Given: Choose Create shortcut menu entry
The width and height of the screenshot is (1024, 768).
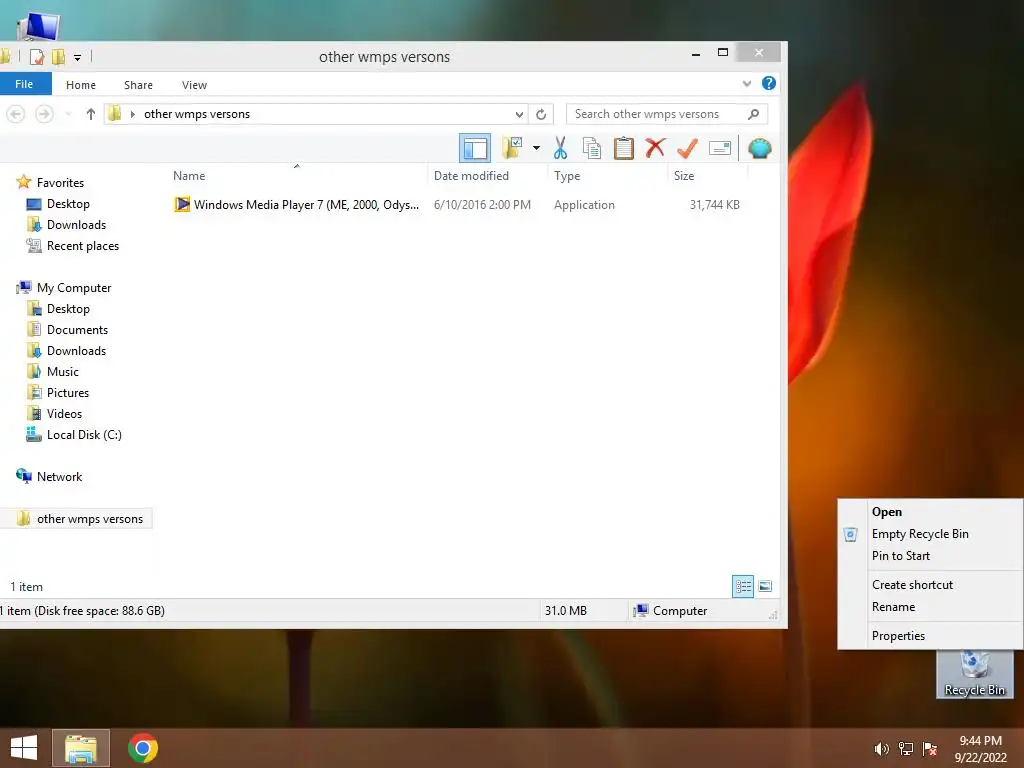Looking at the screenshot, I should 930,585.
